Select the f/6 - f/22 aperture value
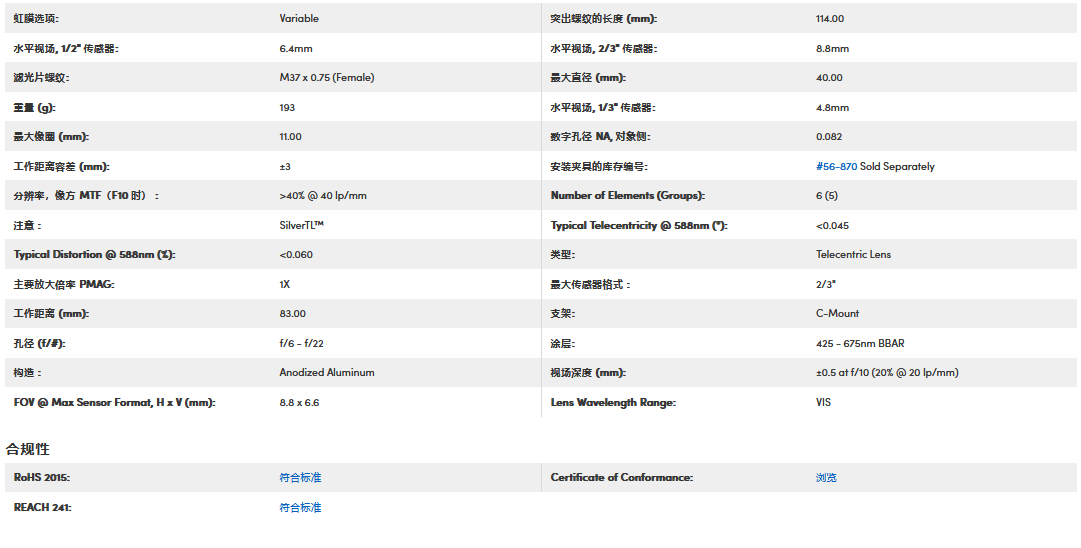 click(x=301, y=344)
